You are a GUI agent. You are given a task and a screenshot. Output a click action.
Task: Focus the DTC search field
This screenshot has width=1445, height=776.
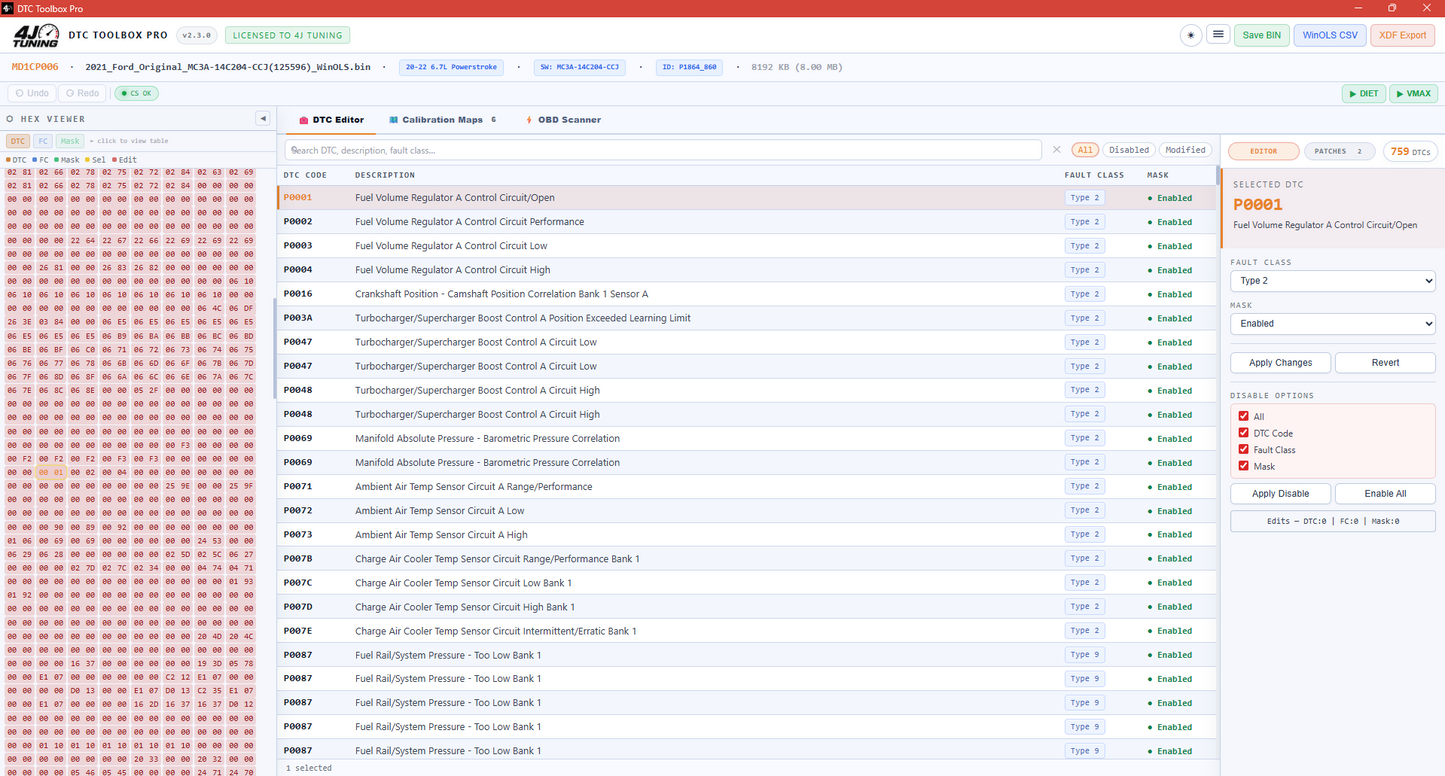(663, 150)
